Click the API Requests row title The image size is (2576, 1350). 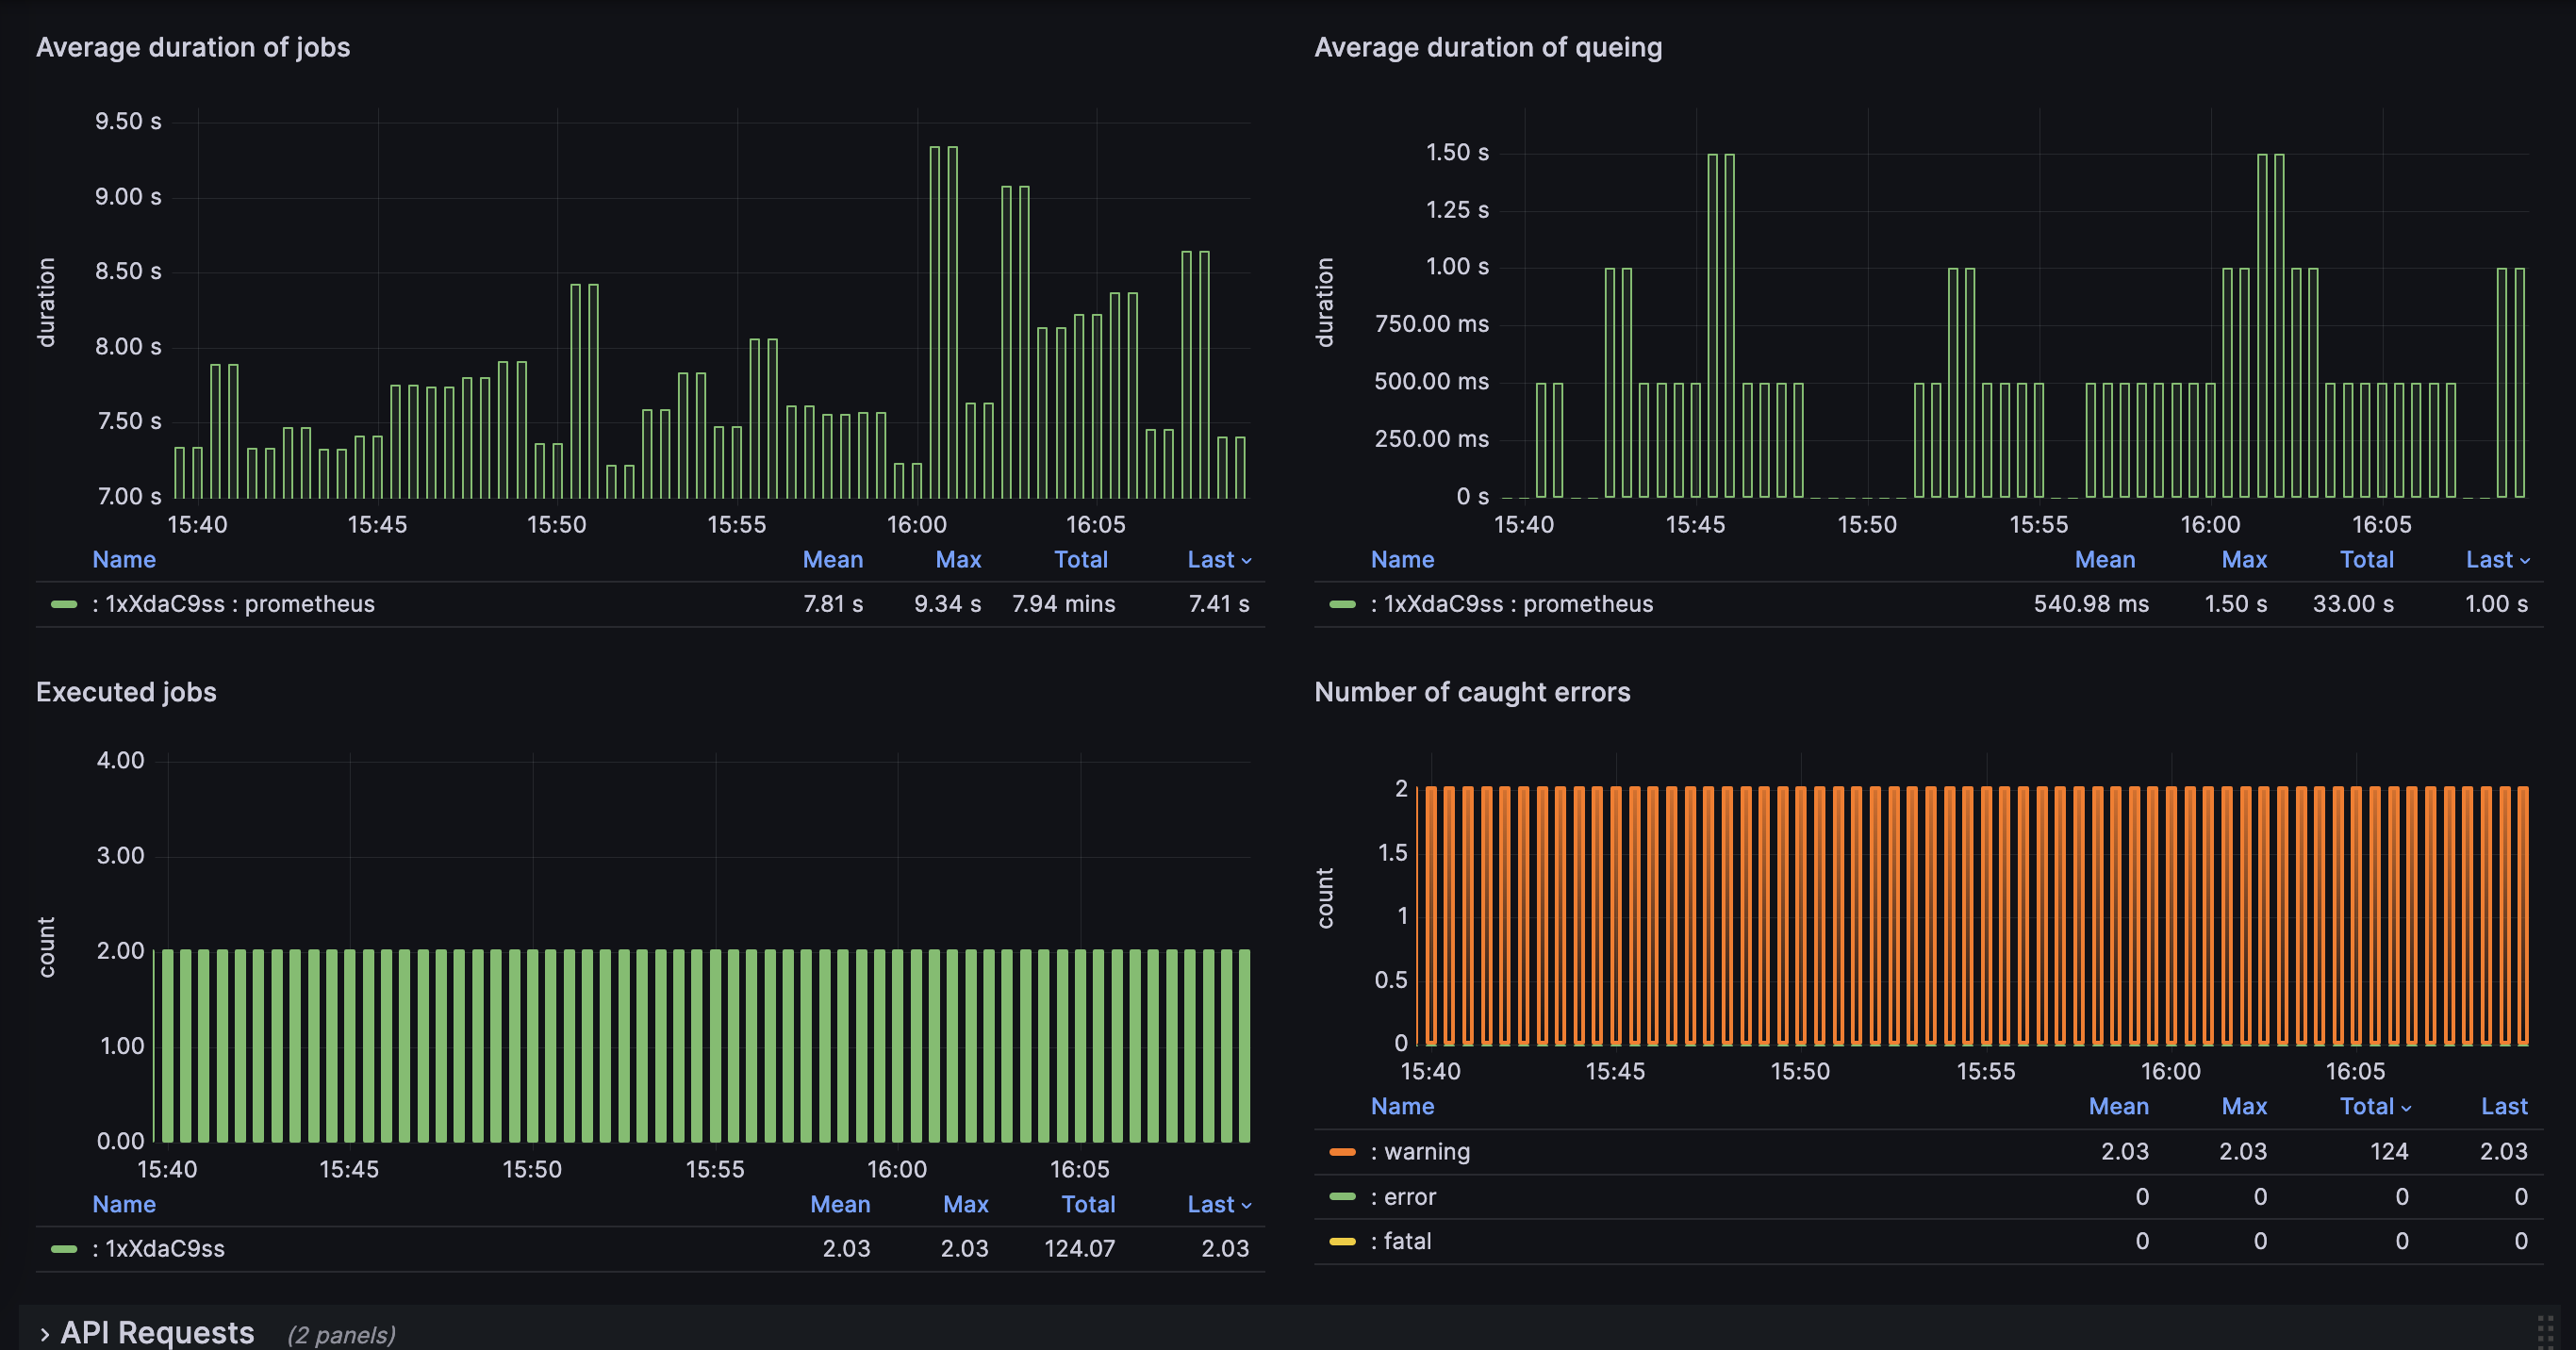click(x=157, y=1332)
